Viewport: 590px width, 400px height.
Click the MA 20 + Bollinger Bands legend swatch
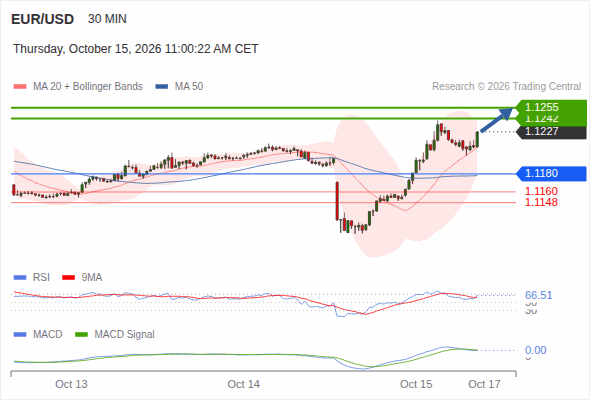(20, 87)
